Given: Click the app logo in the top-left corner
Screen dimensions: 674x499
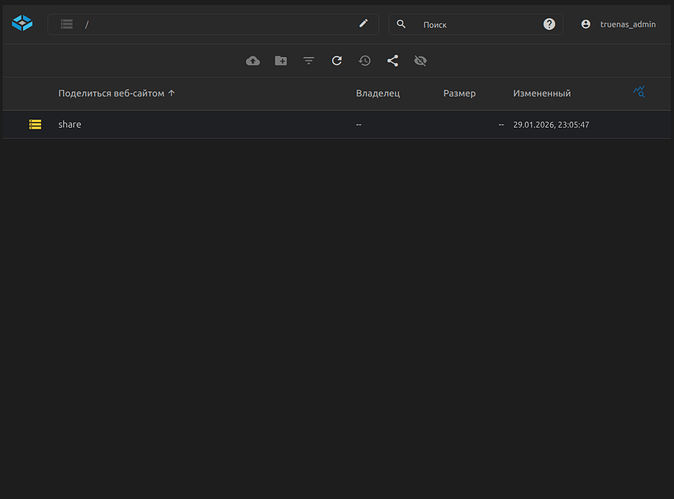Looking at the screenshot, I should pyautogui.click(x=22, y=24).
